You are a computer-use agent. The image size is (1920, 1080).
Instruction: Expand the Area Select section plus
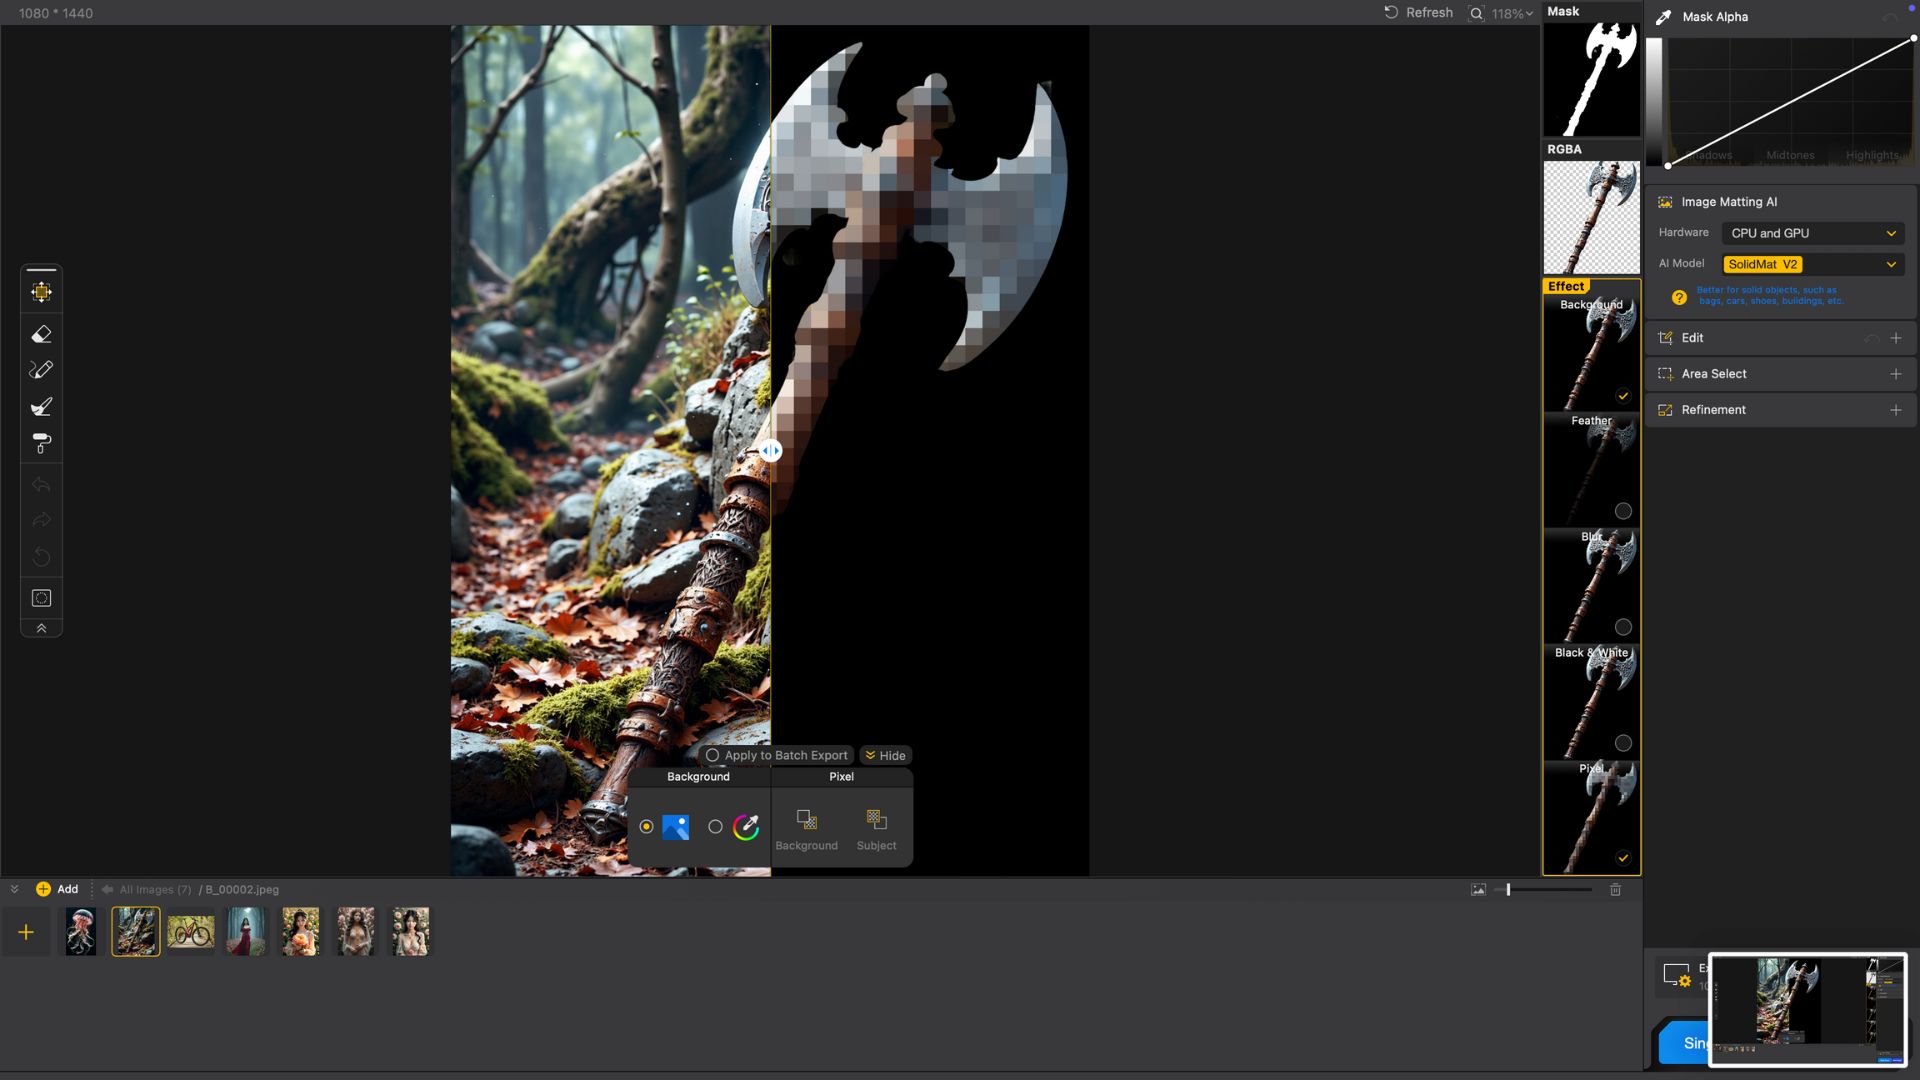(1895, 374)
